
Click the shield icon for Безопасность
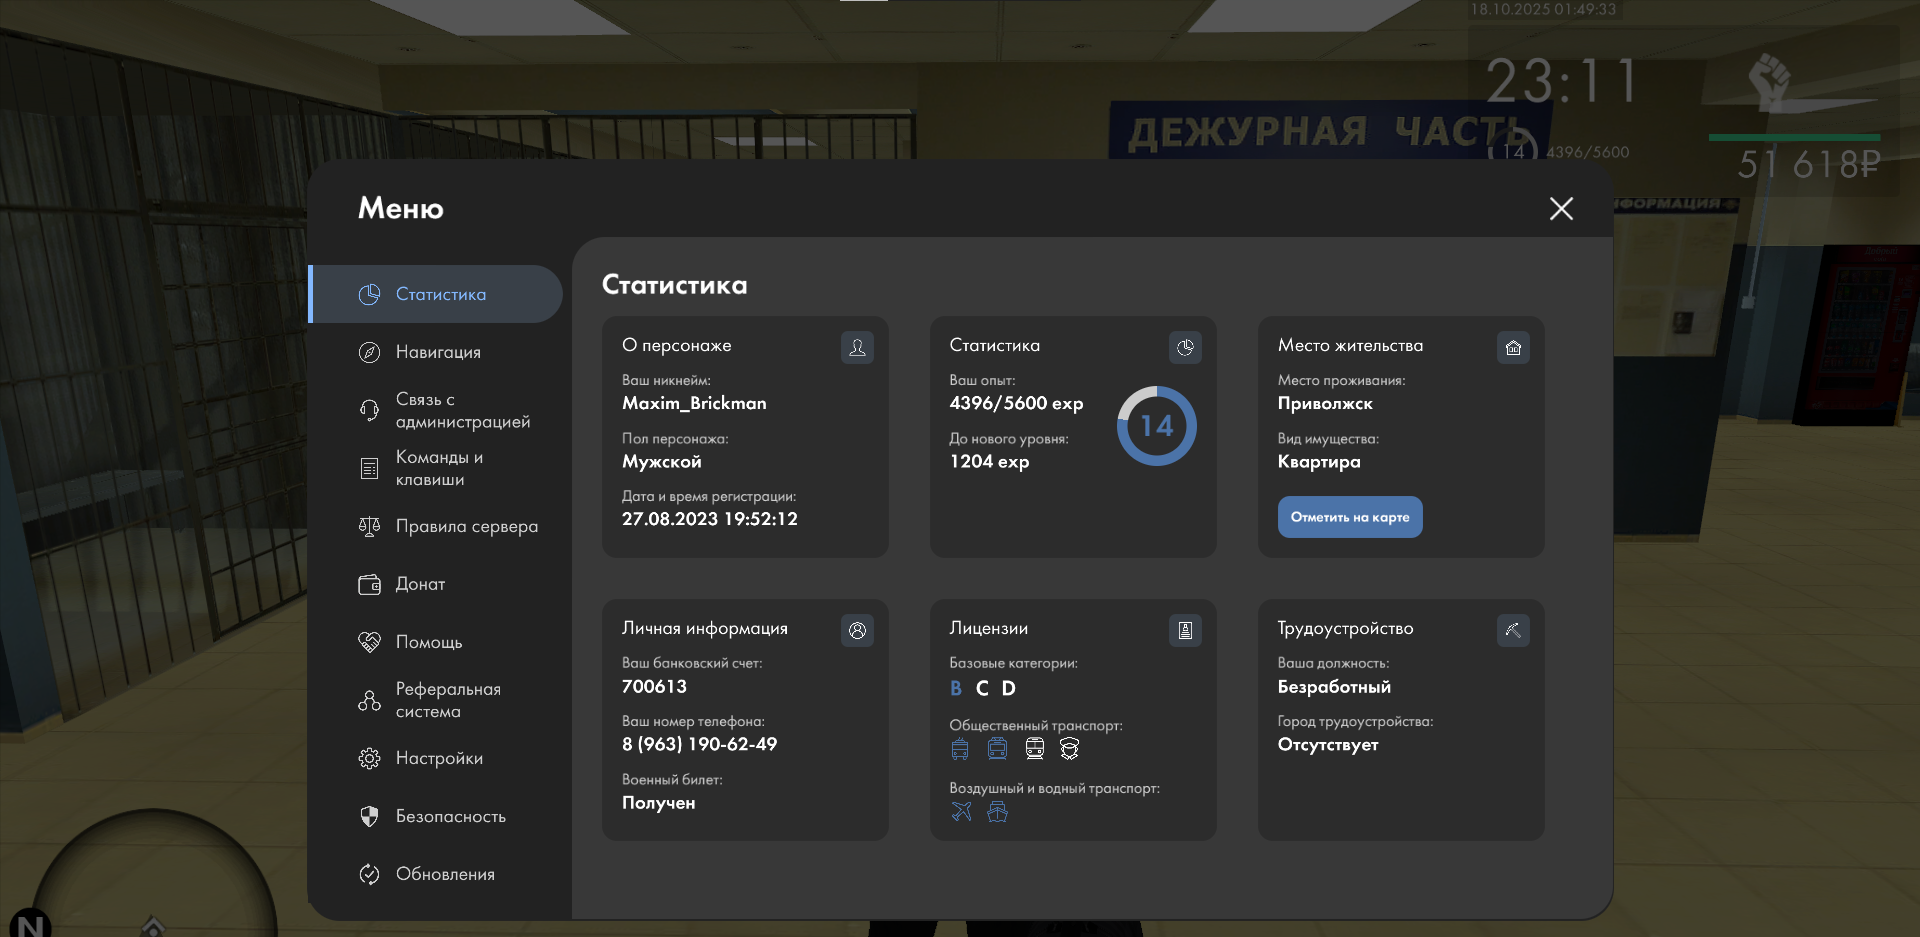pyautogui.click(x=369, y=816)
